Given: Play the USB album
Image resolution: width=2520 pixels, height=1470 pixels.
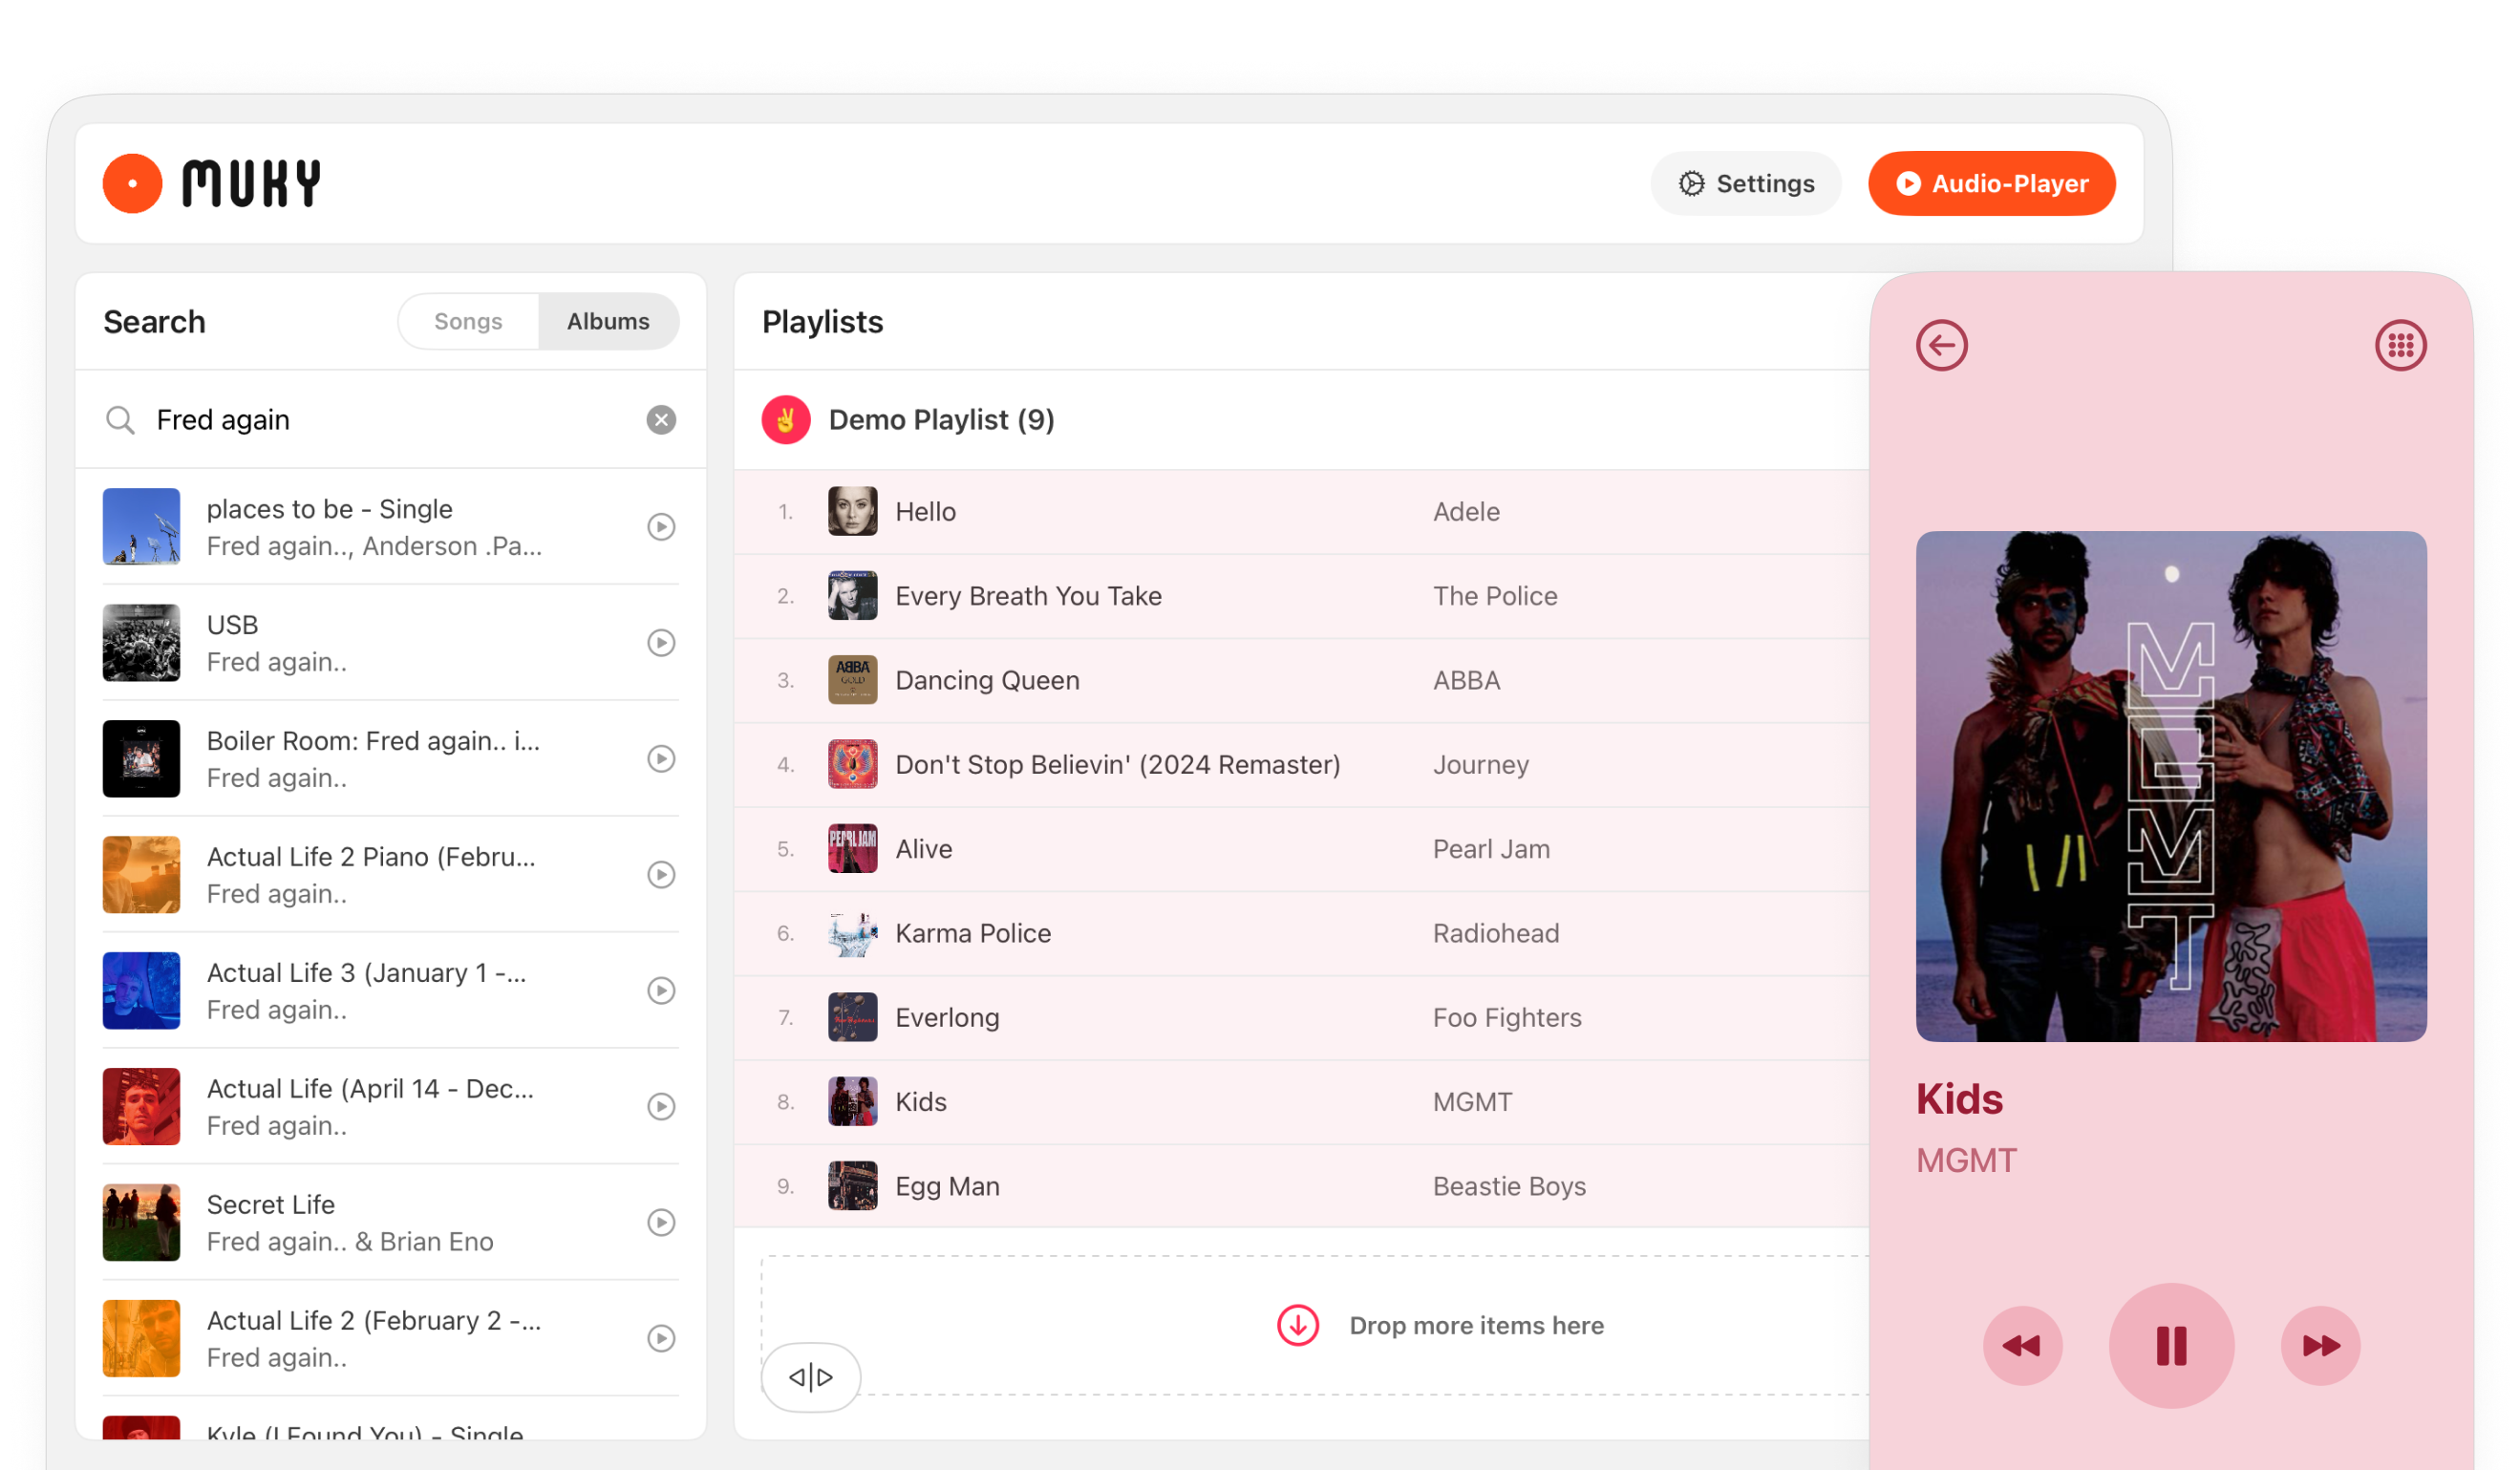Looking at the screenshot, I should click(661, 643).
